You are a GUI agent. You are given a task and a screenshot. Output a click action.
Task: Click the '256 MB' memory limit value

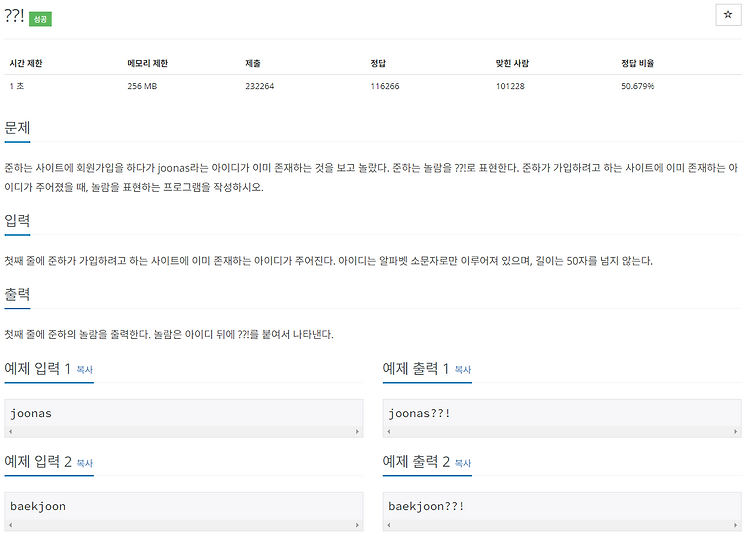tap(142, 86)
